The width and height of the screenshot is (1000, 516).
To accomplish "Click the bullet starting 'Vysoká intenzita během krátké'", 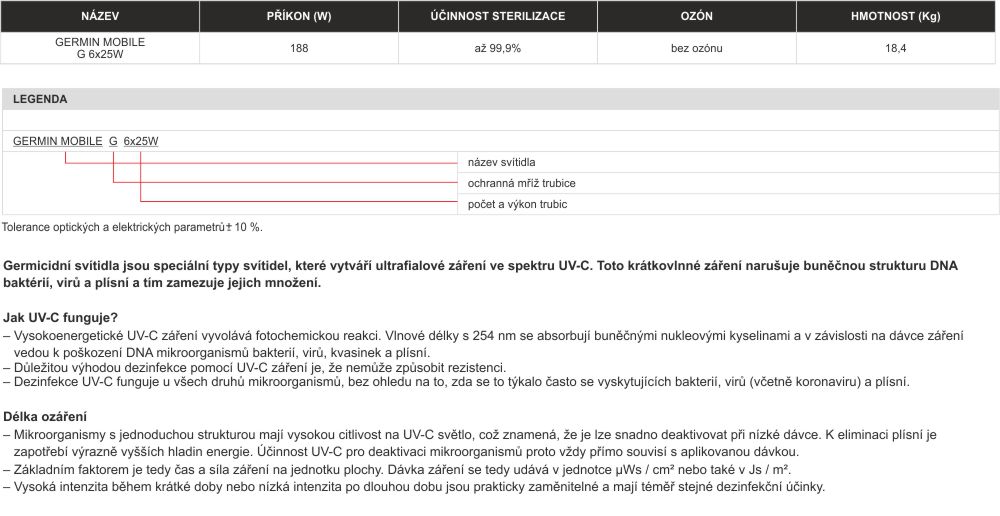I will pyautogui.click(x=414, y=487).
